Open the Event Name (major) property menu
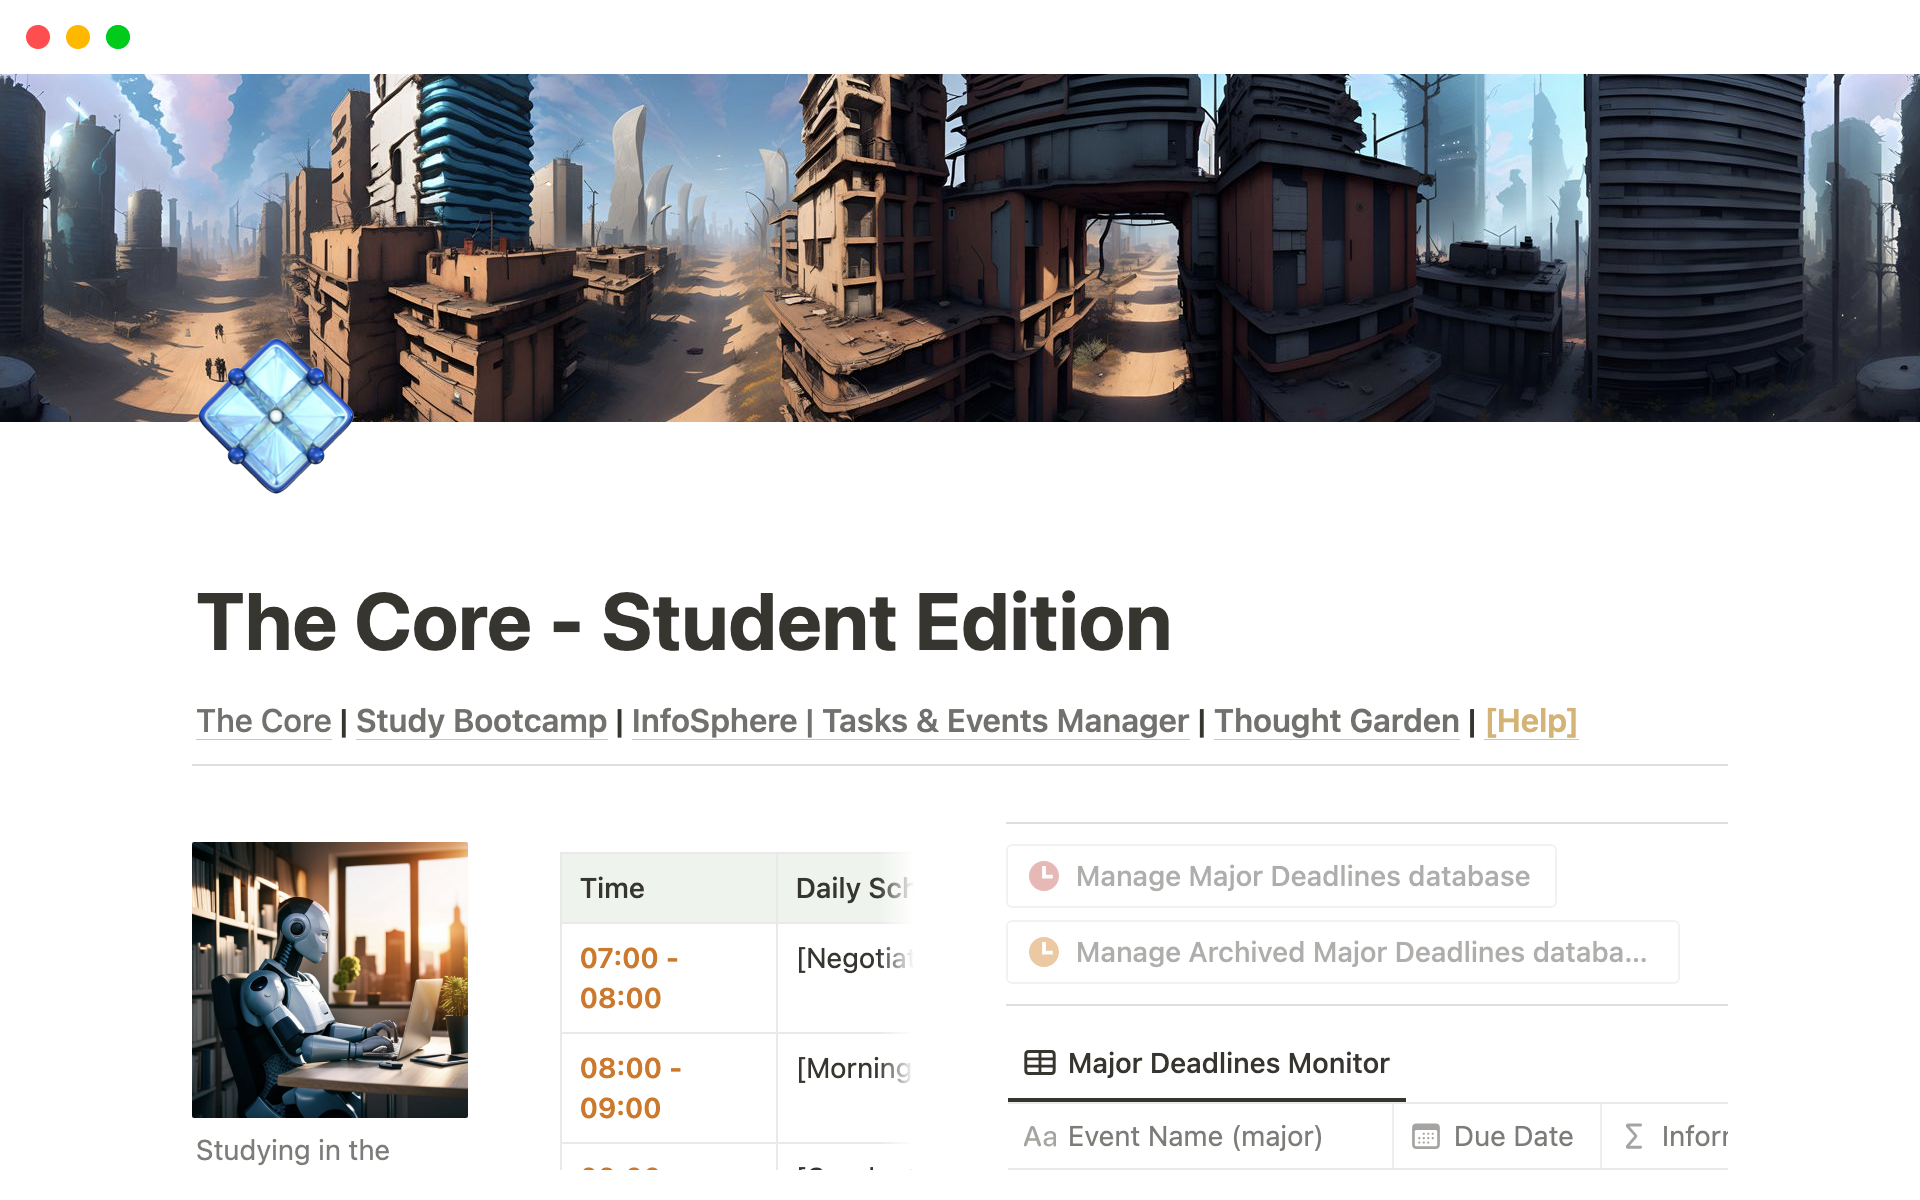This screenshot has height=1200, width=1920. point(1195,1136)
